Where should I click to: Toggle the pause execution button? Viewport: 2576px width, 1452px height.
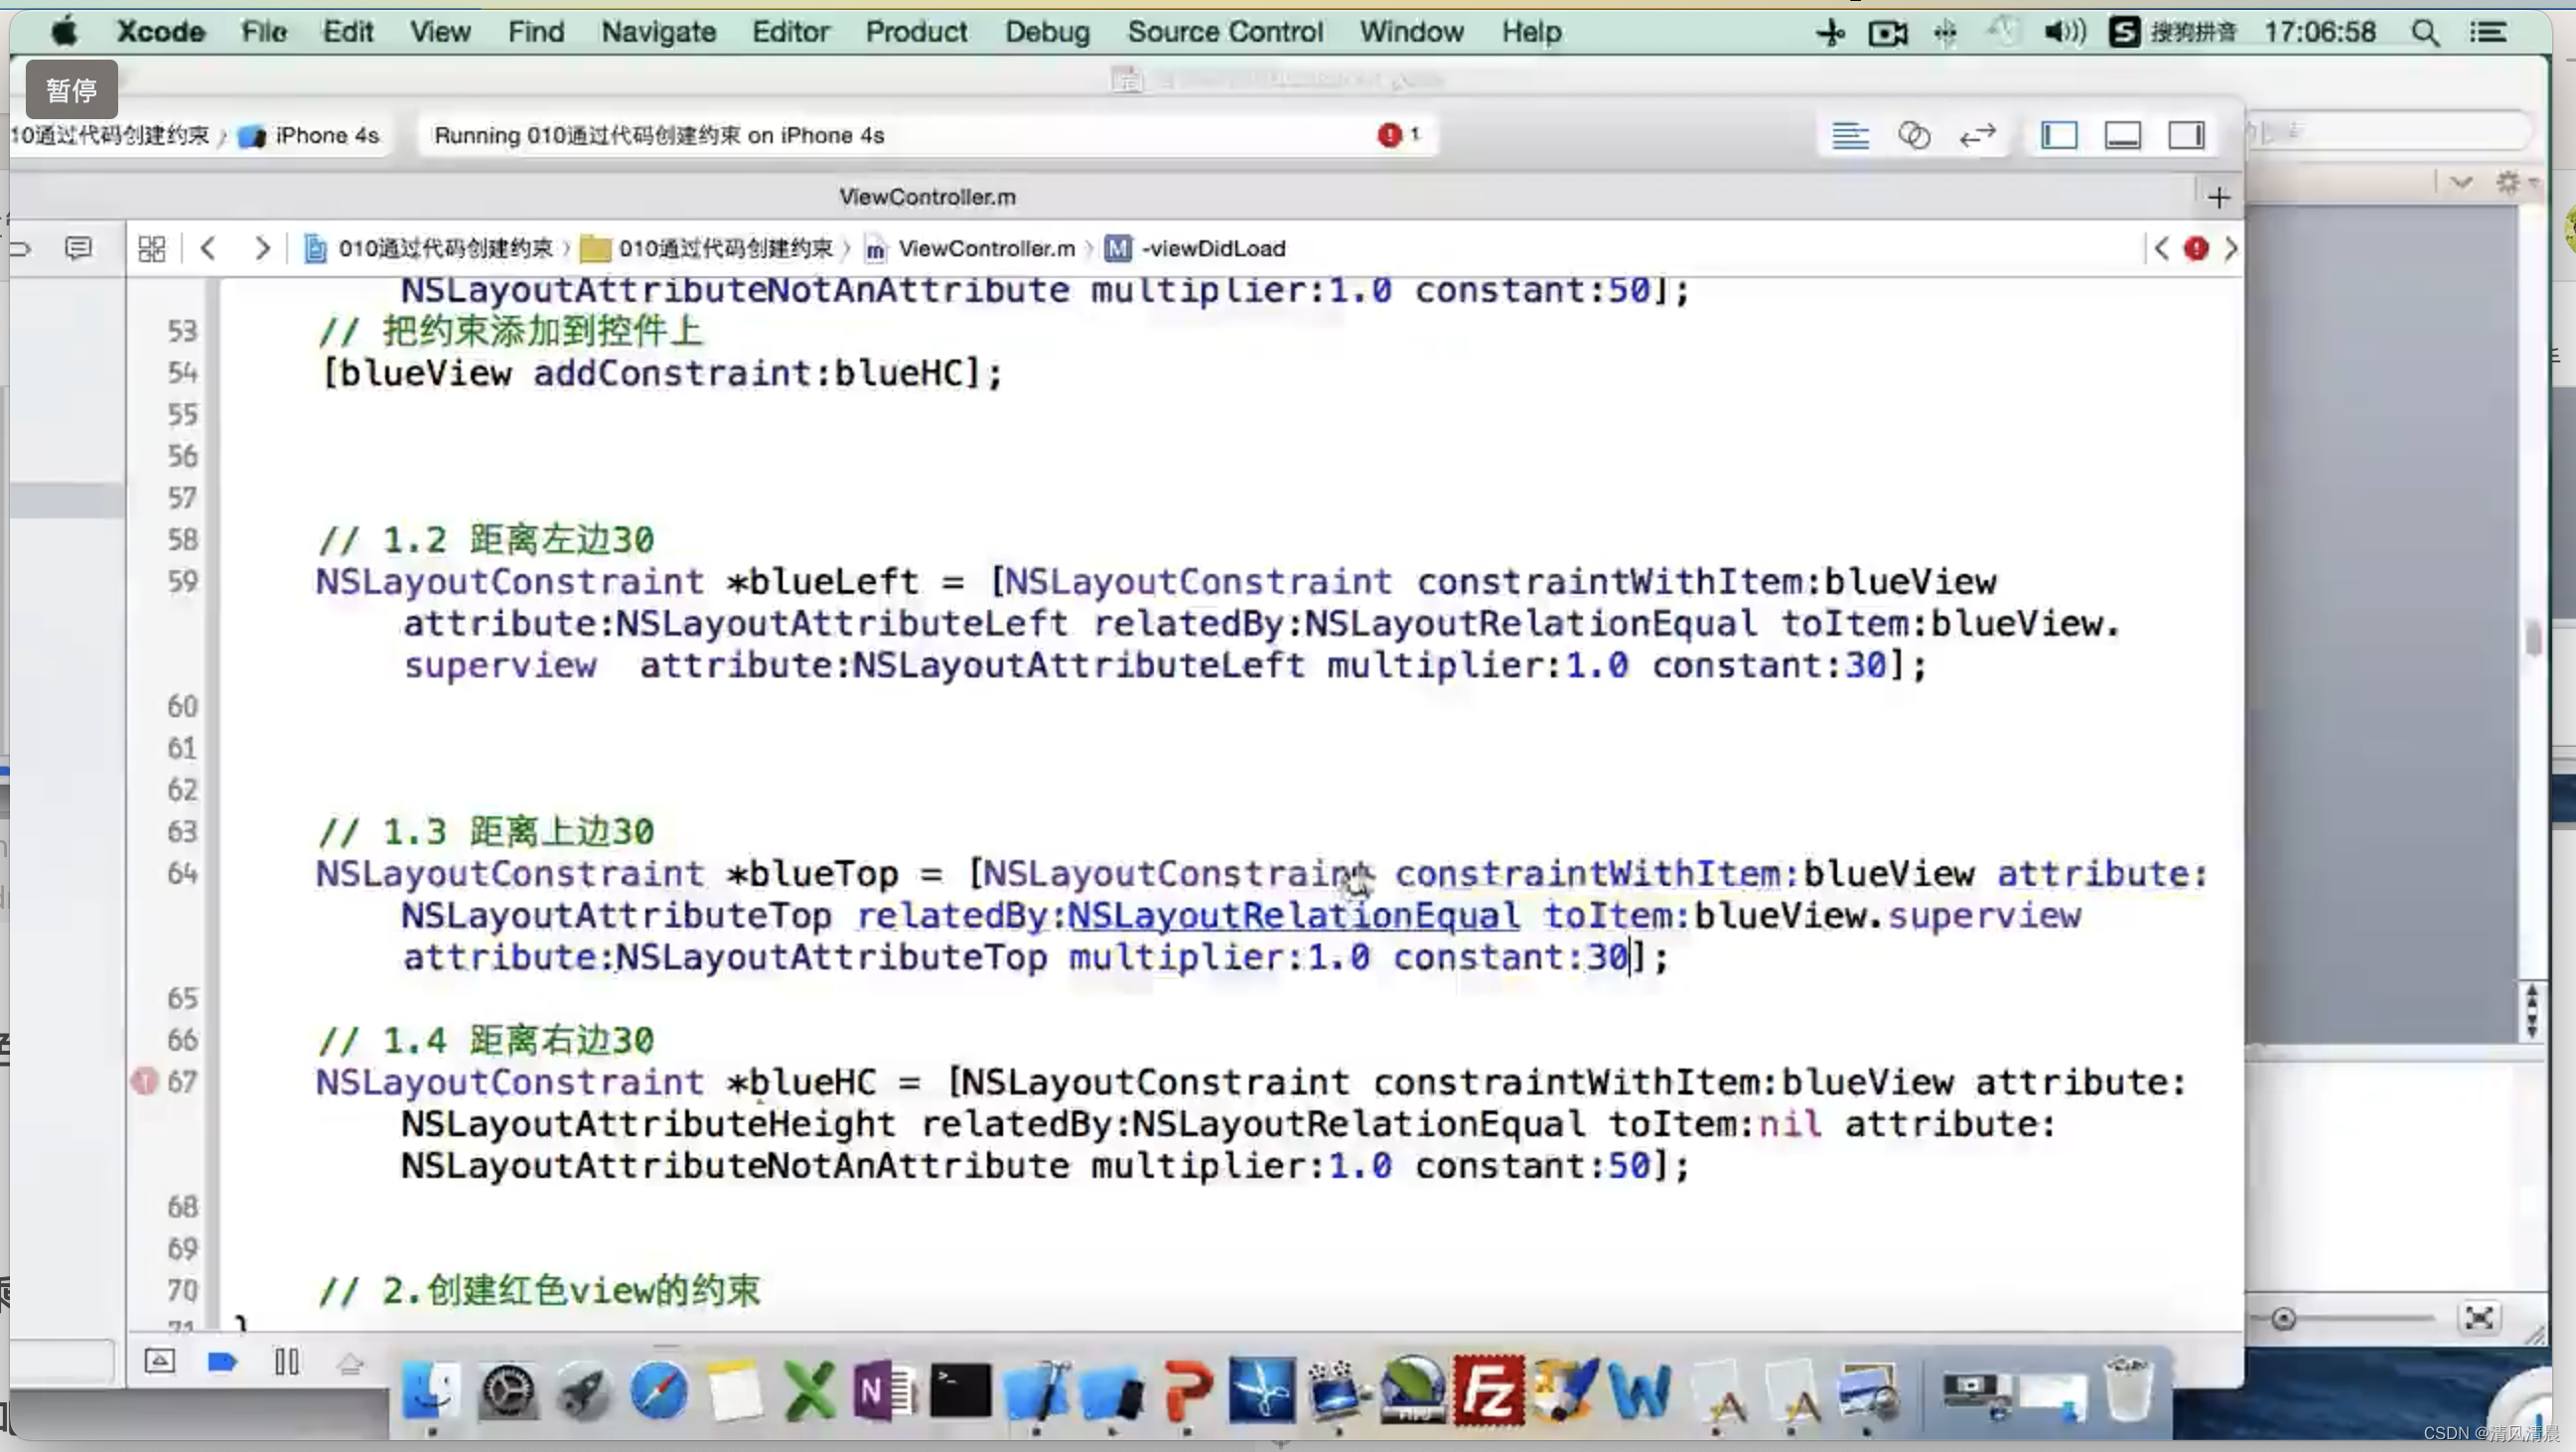[x=287, y=1362]
